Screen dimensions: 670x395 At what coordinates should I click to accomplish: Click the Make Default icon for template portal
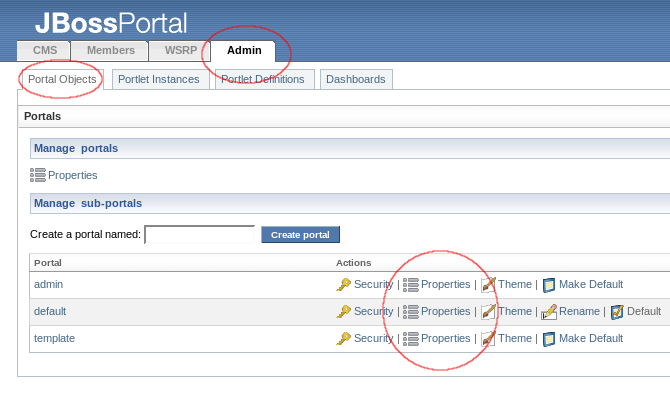click(549, 339)
